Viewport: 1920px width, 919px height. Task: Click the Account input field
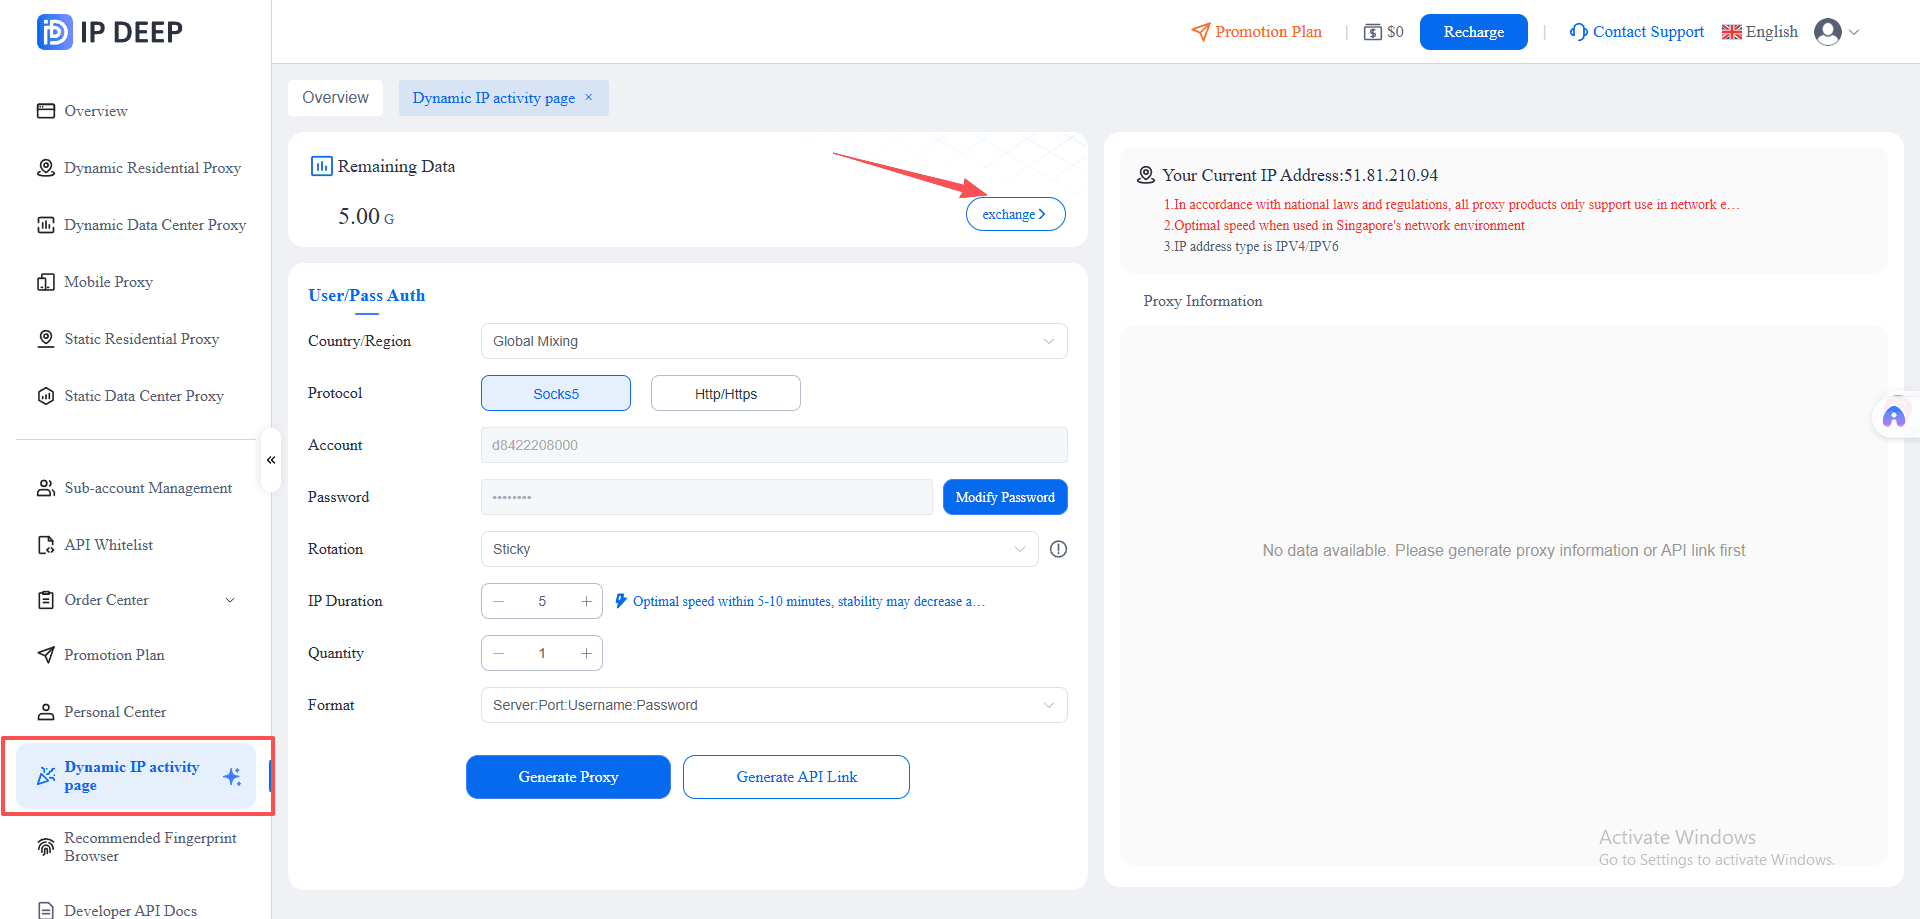774,445
